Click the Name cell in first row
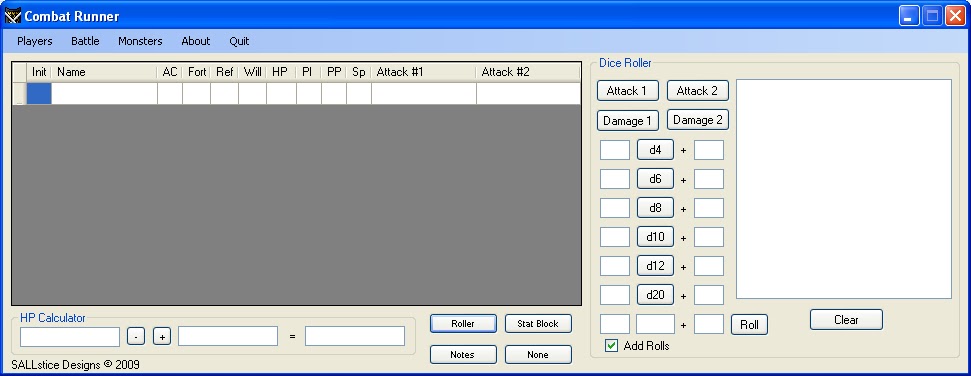Image resolution: width=971 pixels, height=376 pixels. tap(104, 94)
